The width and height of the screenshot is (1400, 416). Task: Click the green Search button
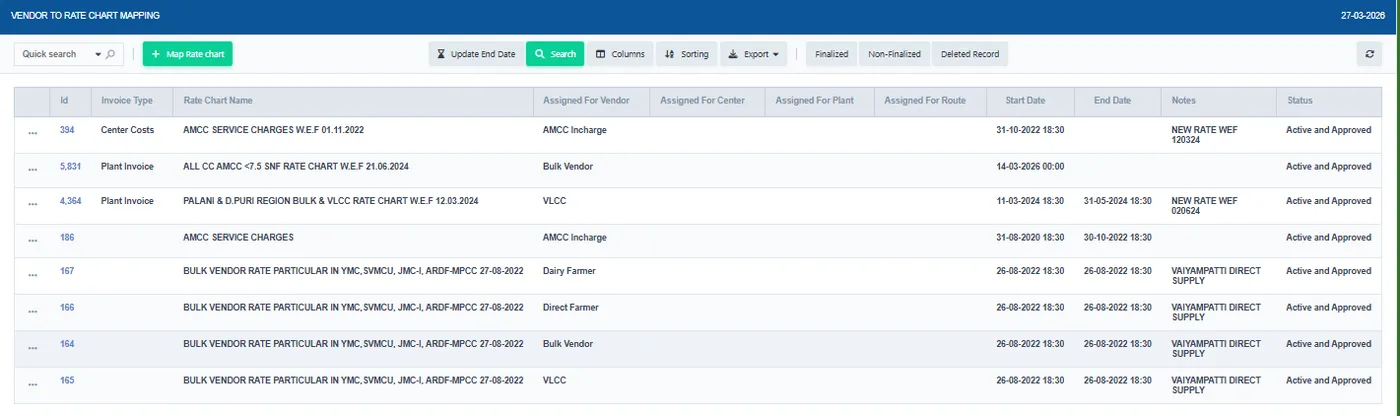click(x=555, y=54)
